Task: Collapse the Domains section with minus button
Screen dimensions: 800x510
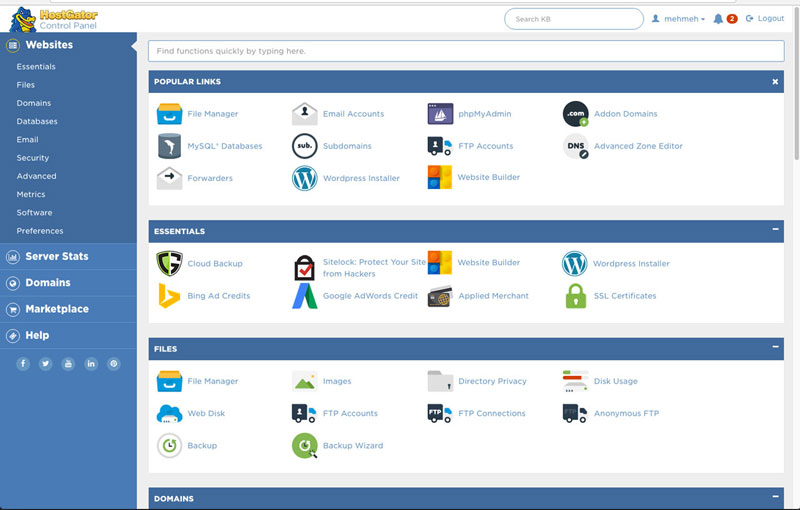Action: click(775, 496)
